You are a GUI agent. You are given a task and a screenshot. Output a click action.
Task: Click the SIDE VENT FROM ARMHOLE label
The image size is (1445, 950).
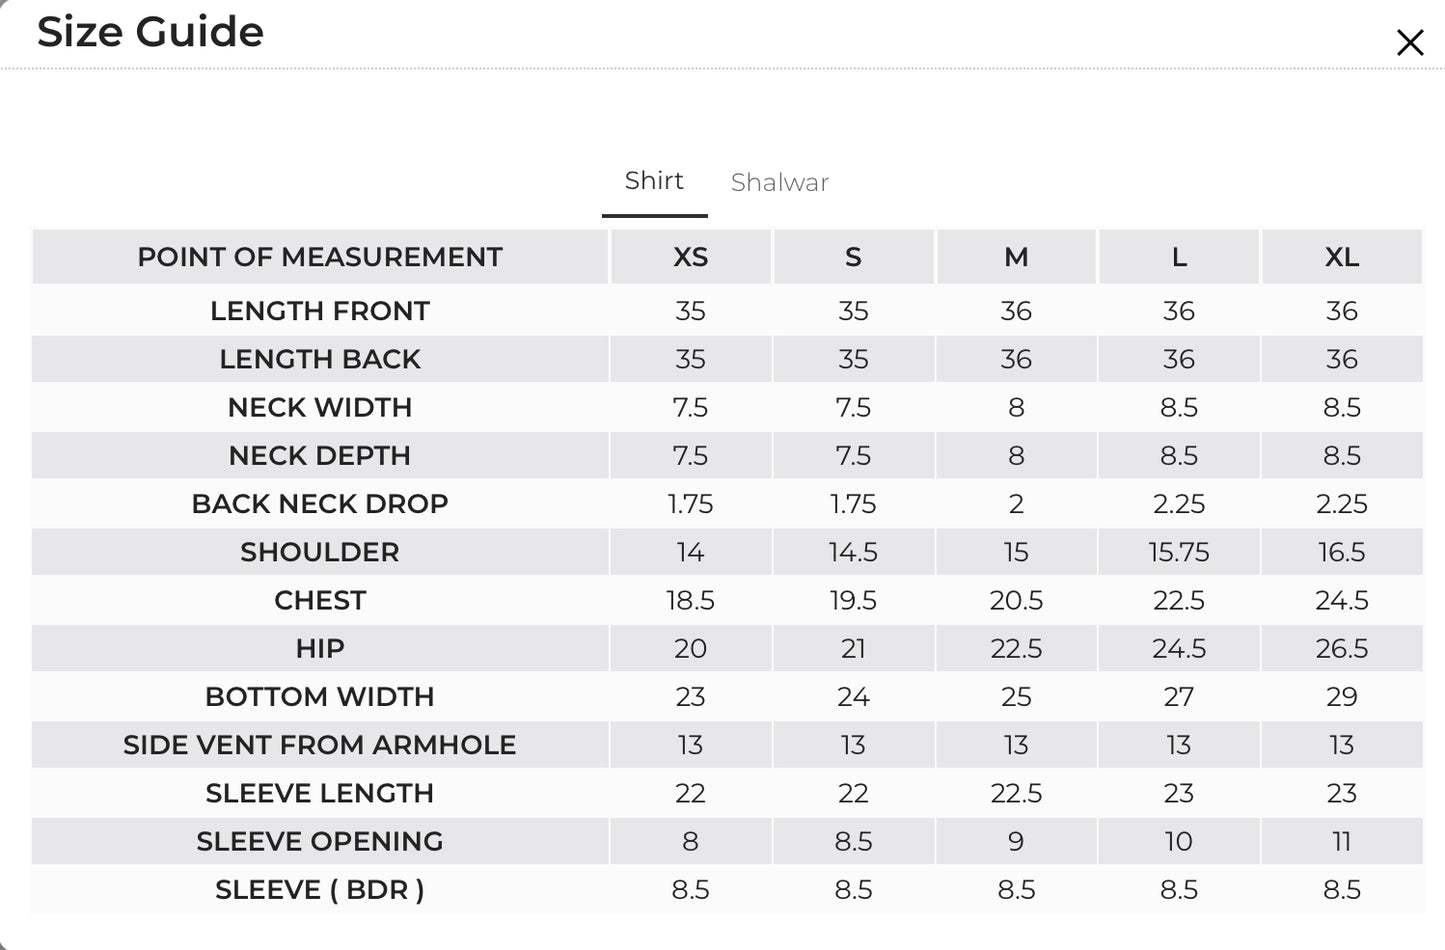pyautogui.click(x=320, y=745)
